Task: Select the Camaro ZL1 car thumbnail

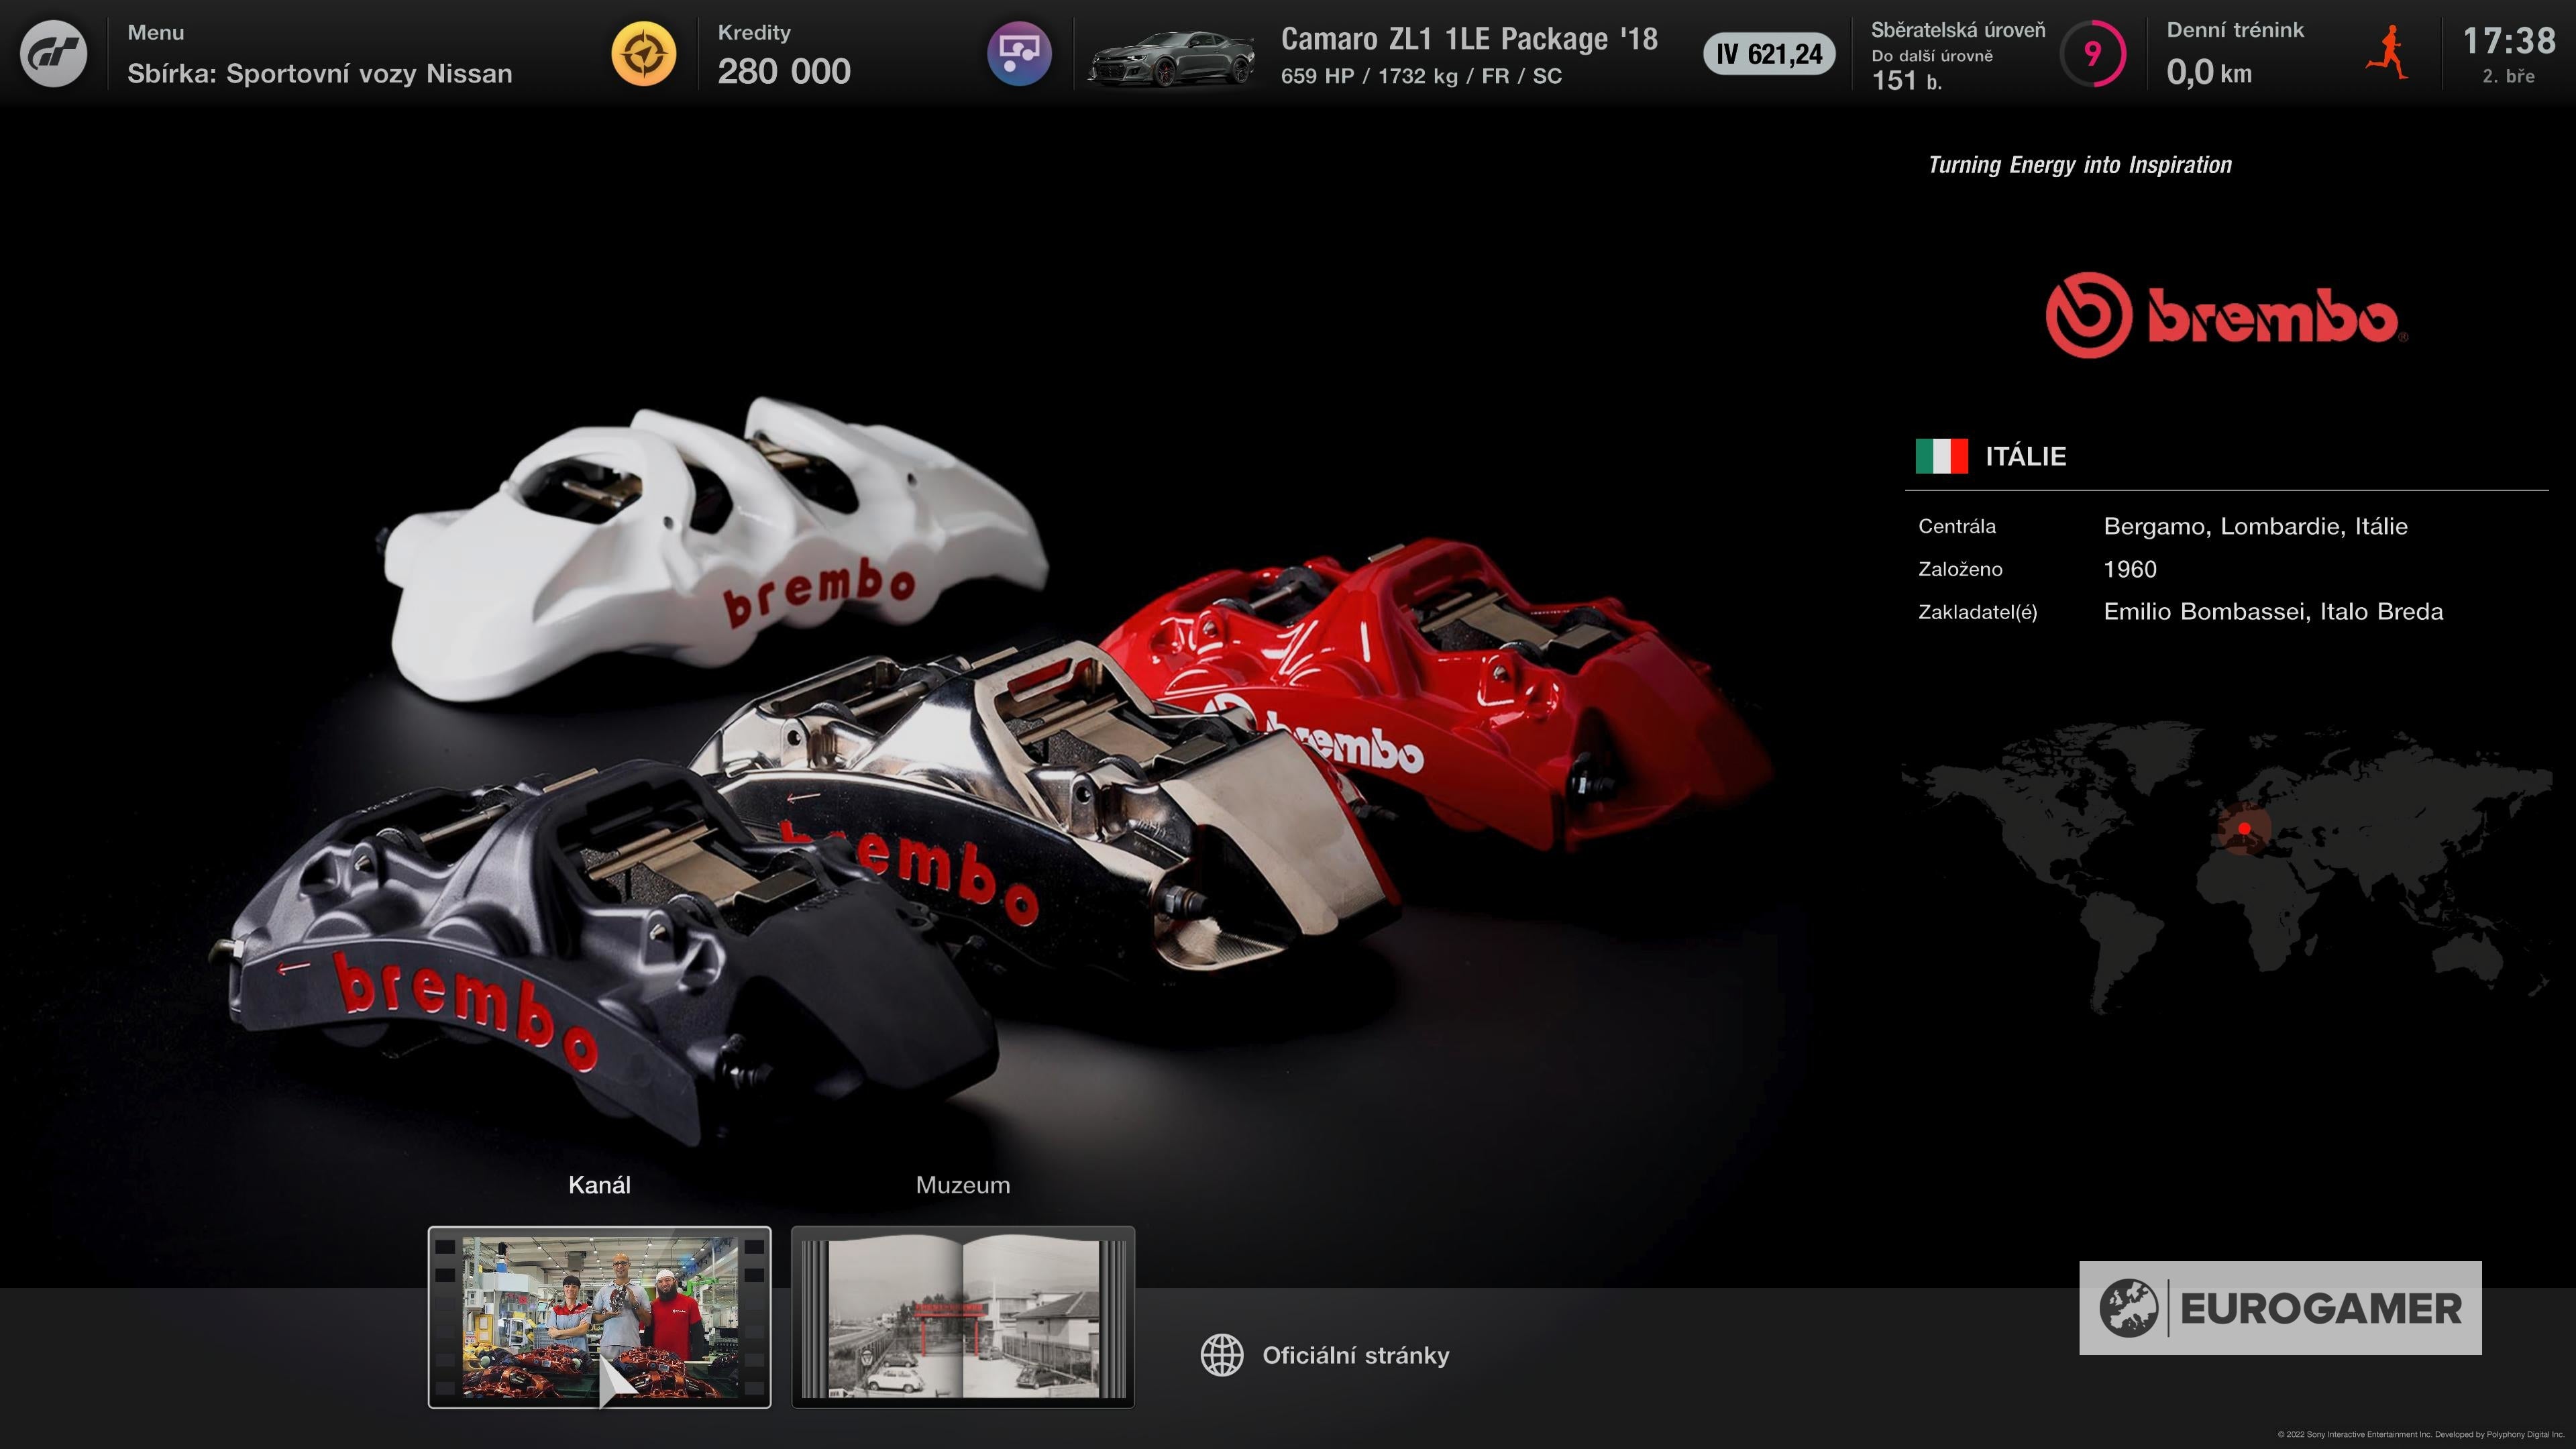Action: (1171, 58)
